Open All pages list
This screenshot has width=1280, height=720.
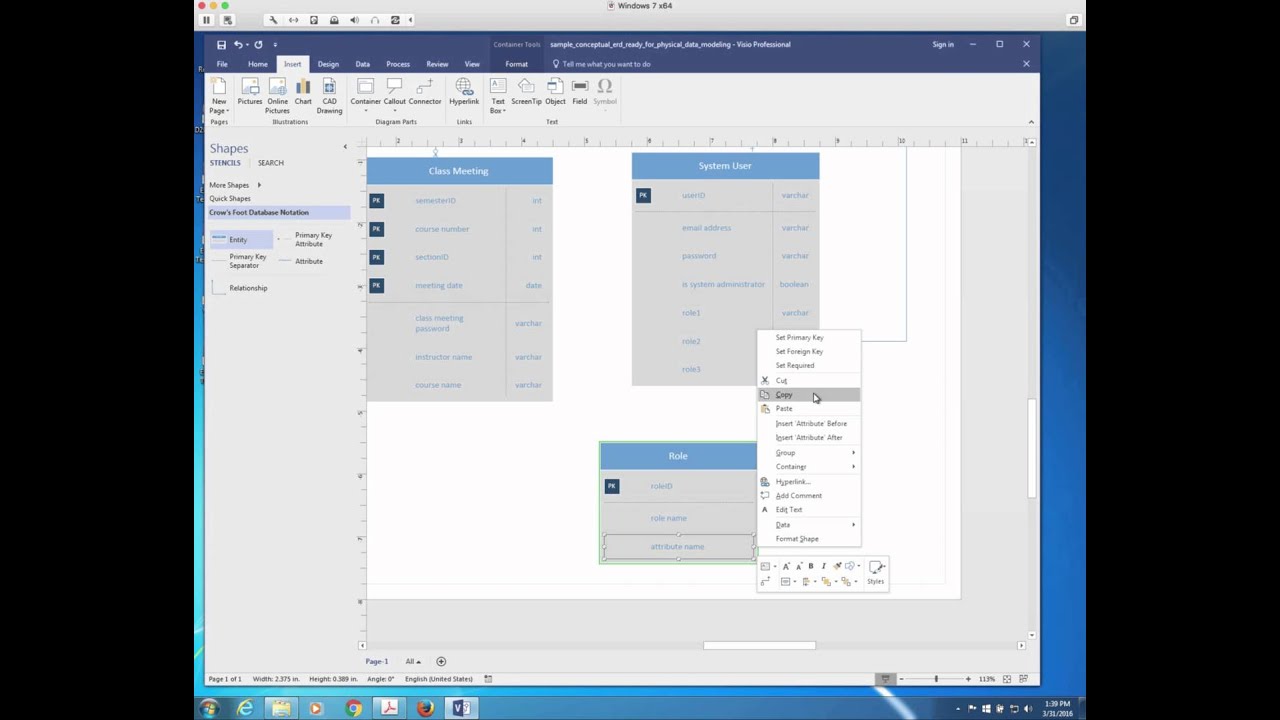coord(413,661)
